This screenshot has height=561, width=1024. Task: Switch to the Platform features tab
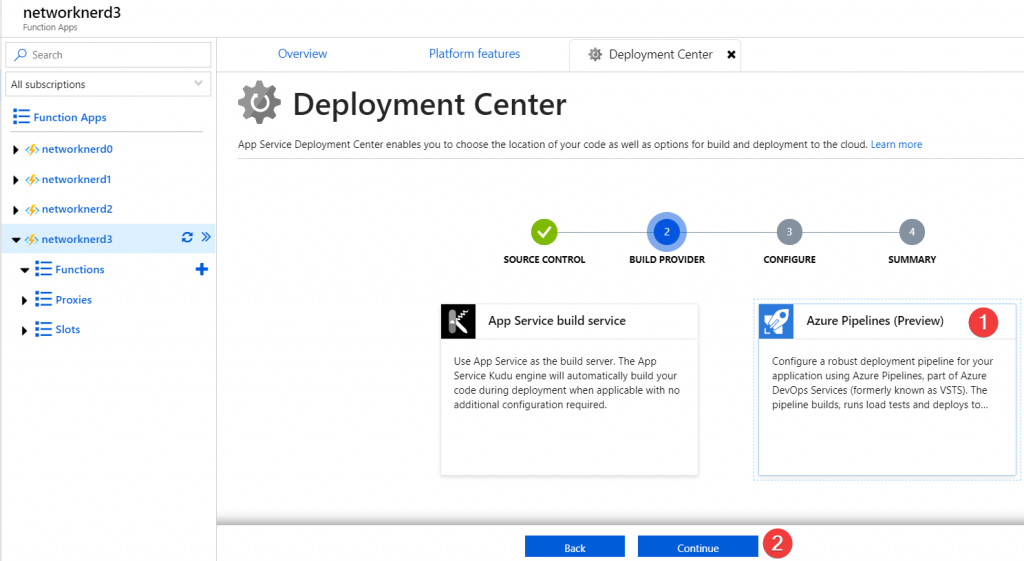coord(474,54)
